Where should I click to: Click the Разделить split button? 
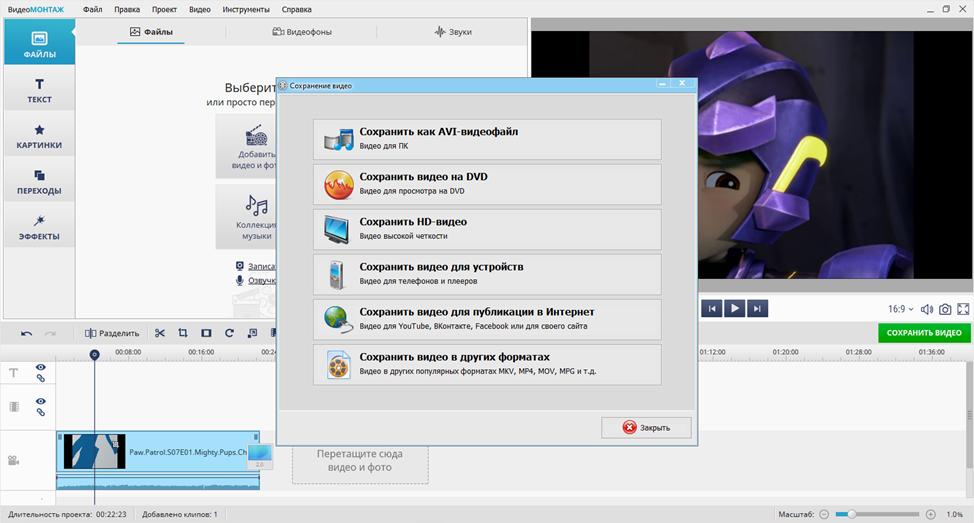[112, 333]
